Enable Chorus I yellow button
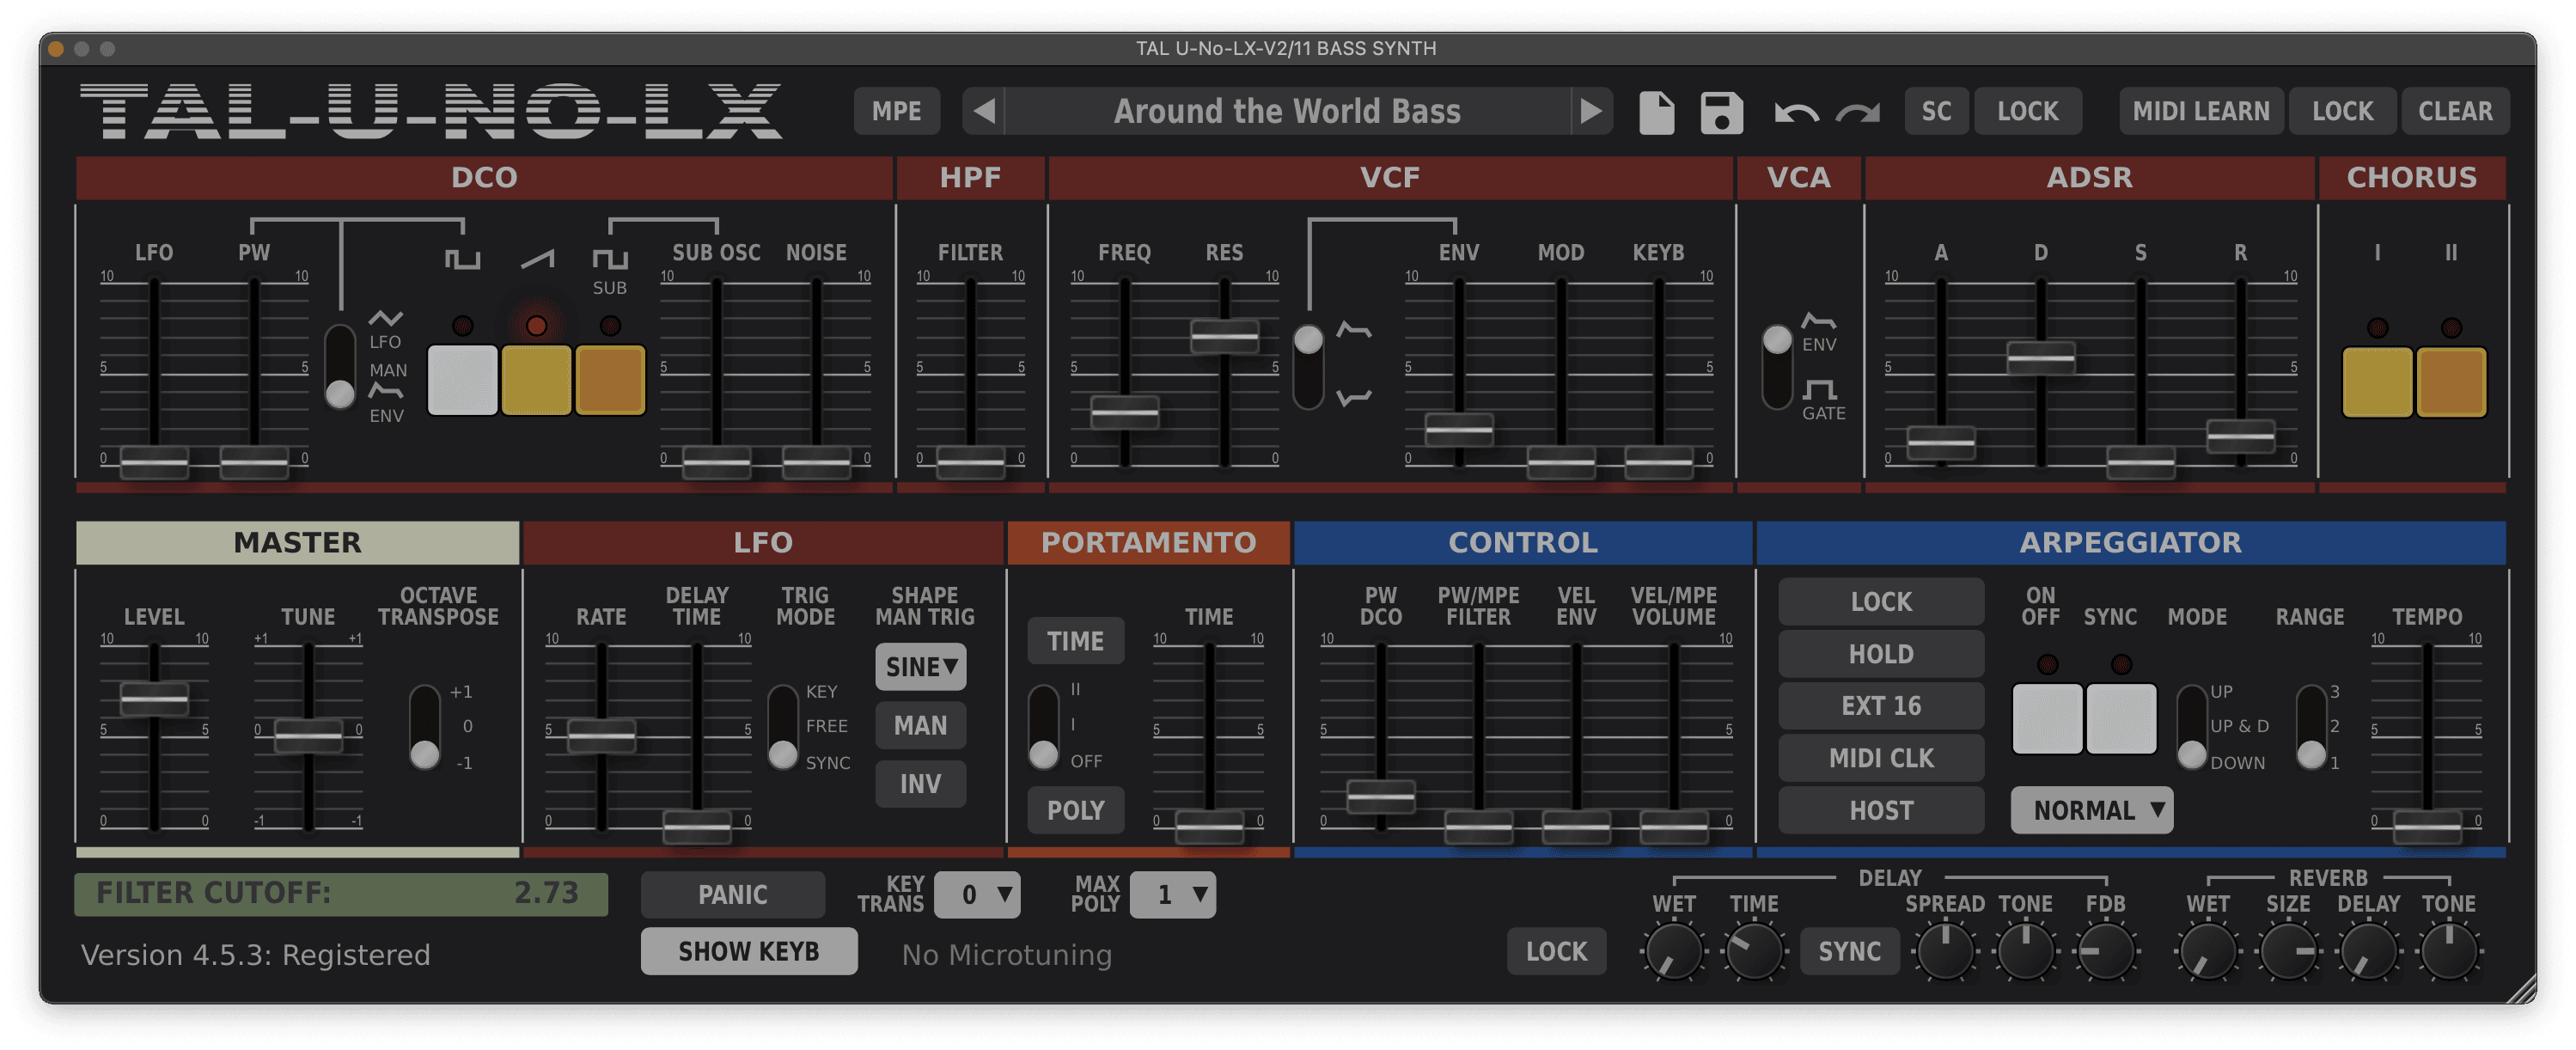This screenshot has height=1050, width=2576. click(2377, 382)
